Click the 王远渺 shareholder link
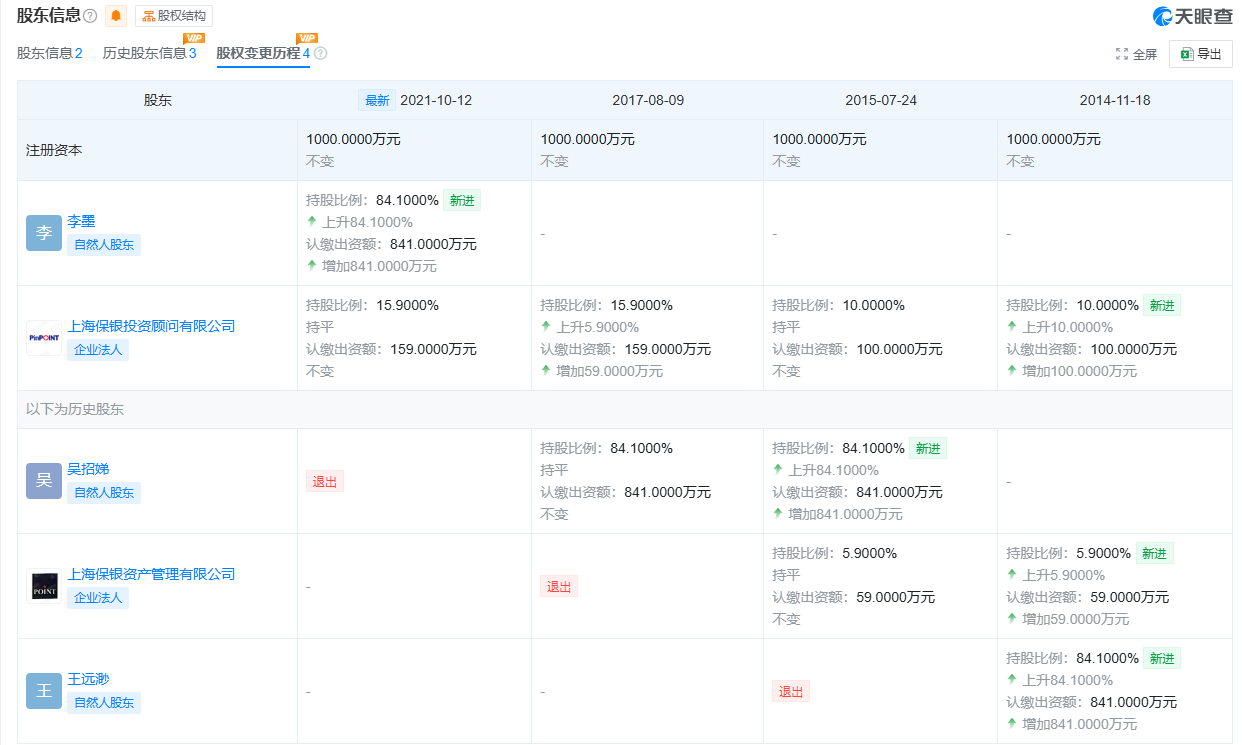The width and height of the screenshot is (1242, 745). (89, 678)
